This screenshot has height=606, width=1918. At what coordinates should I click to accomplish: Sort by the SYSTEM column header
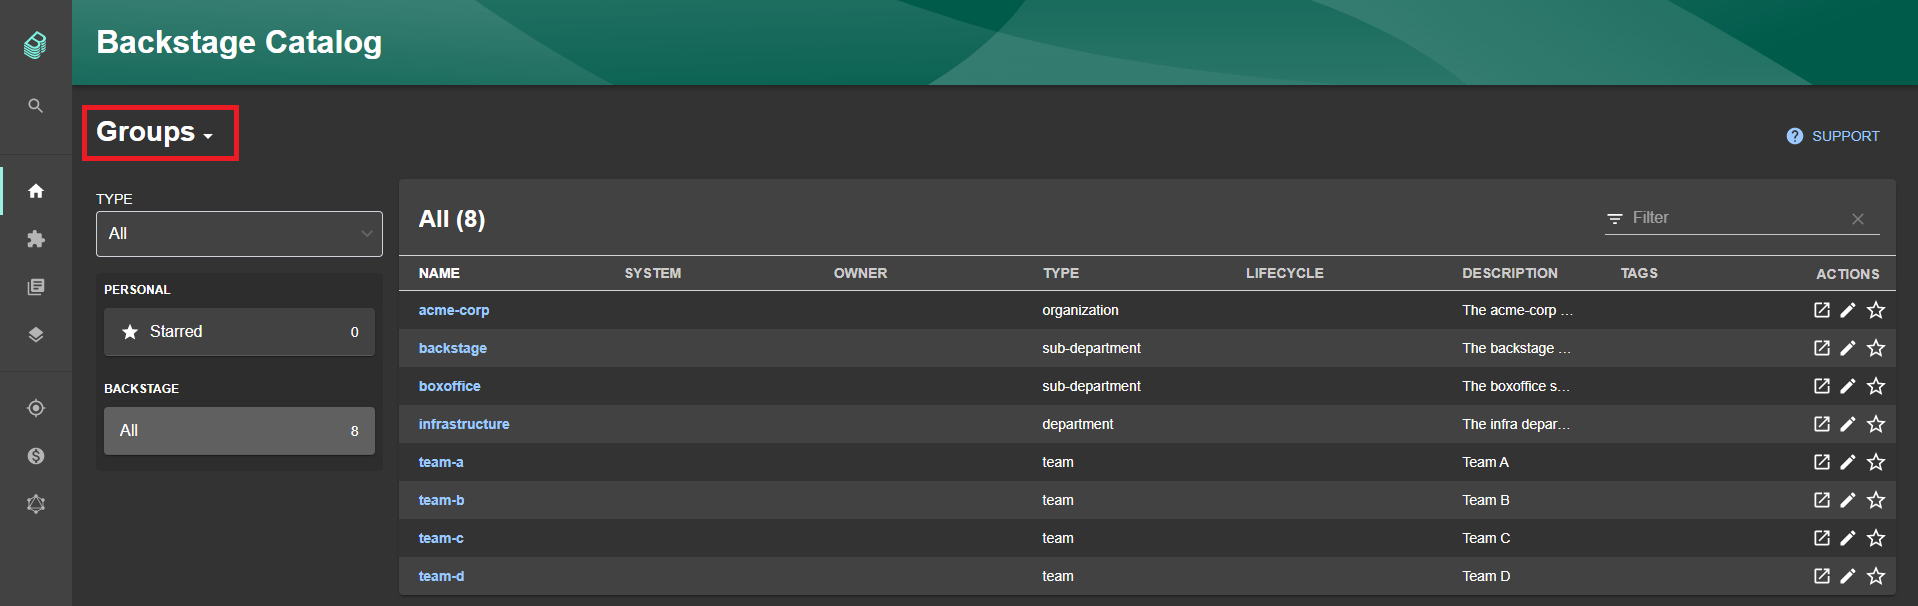(653, 273)
